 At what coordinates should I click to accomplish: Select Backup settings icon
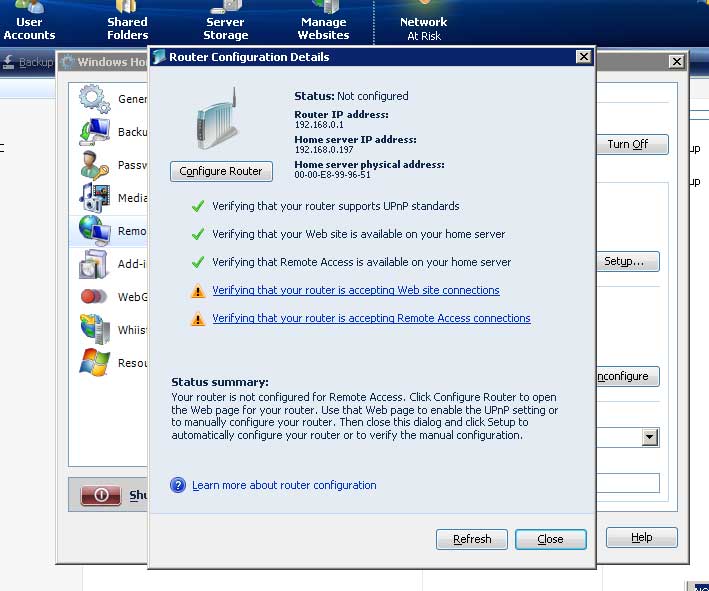pos(95,132)
